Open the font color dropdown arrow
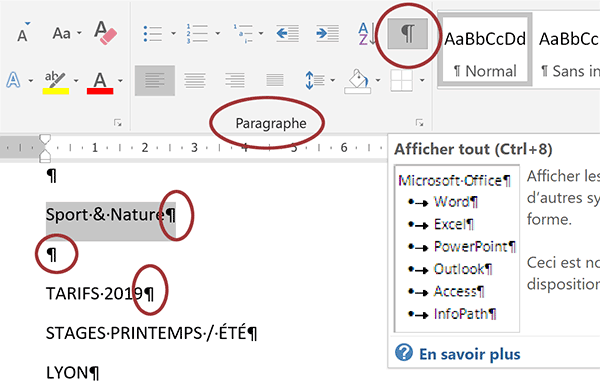The width and height of the screenshot is (600, 388). pyautogui.click(x=120, y=81)
